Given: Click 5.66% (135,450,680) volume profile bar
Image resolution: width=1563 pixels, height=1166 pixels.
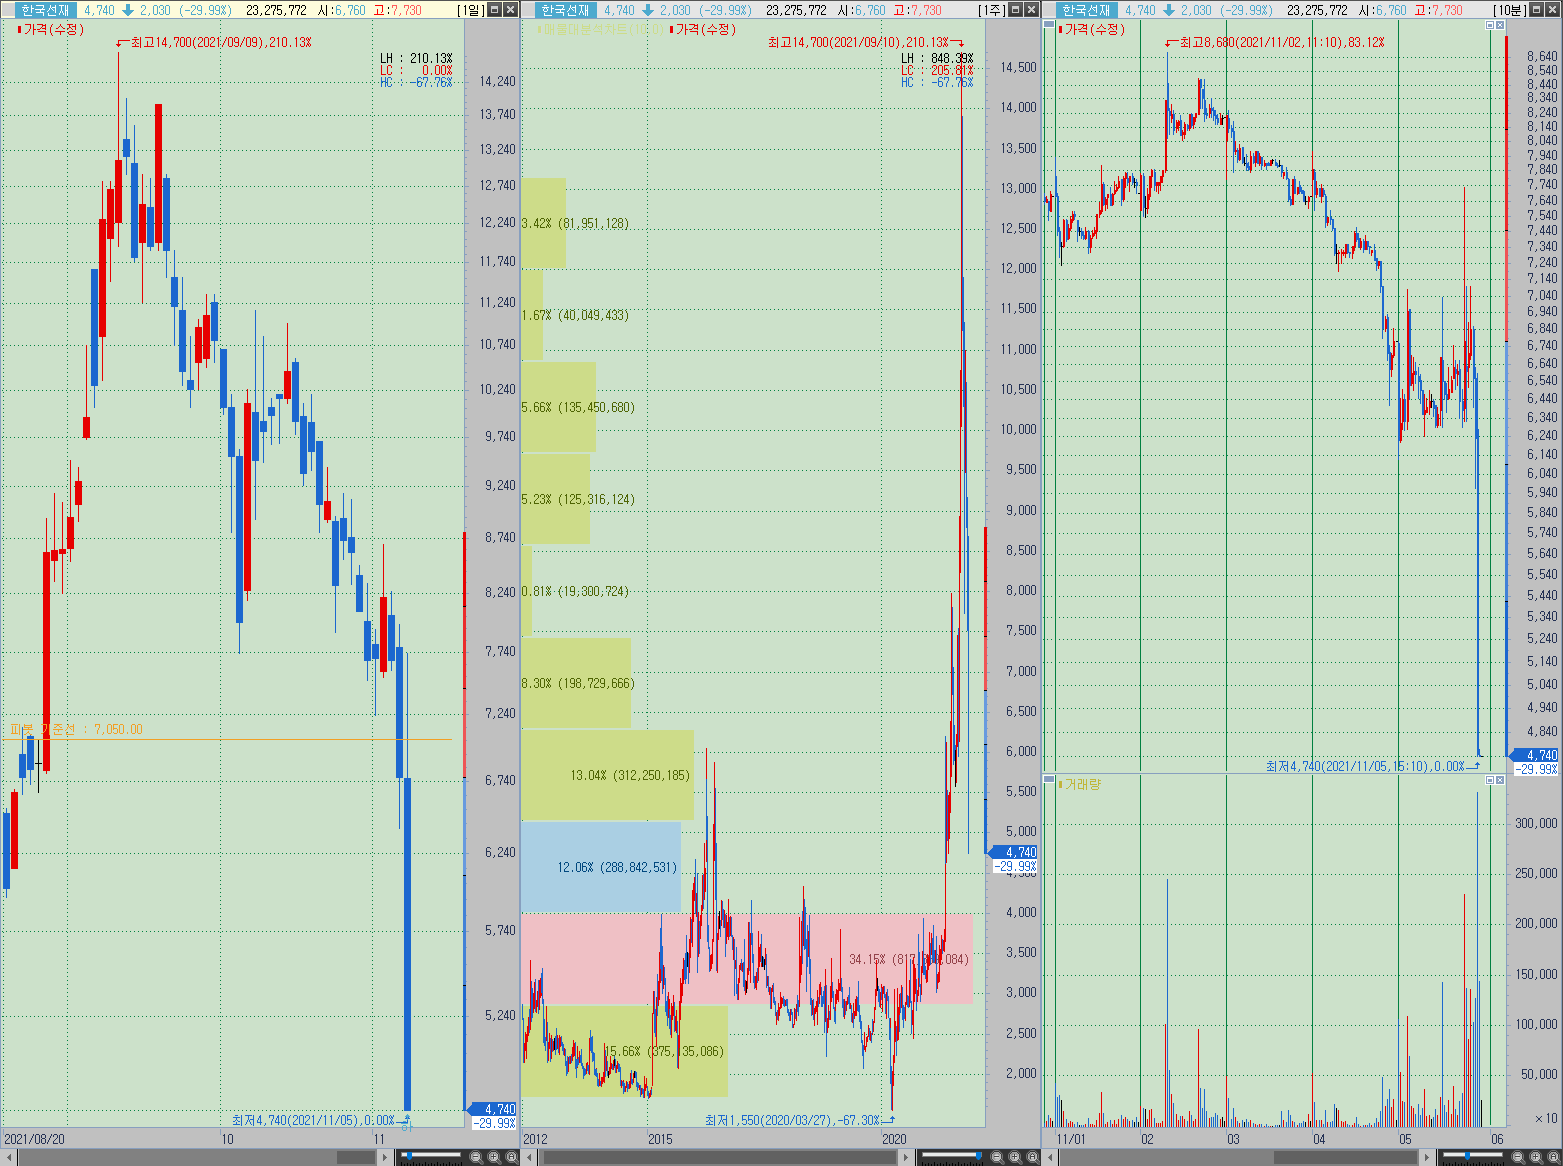Looking at the screenshot, I should point(559,407).
